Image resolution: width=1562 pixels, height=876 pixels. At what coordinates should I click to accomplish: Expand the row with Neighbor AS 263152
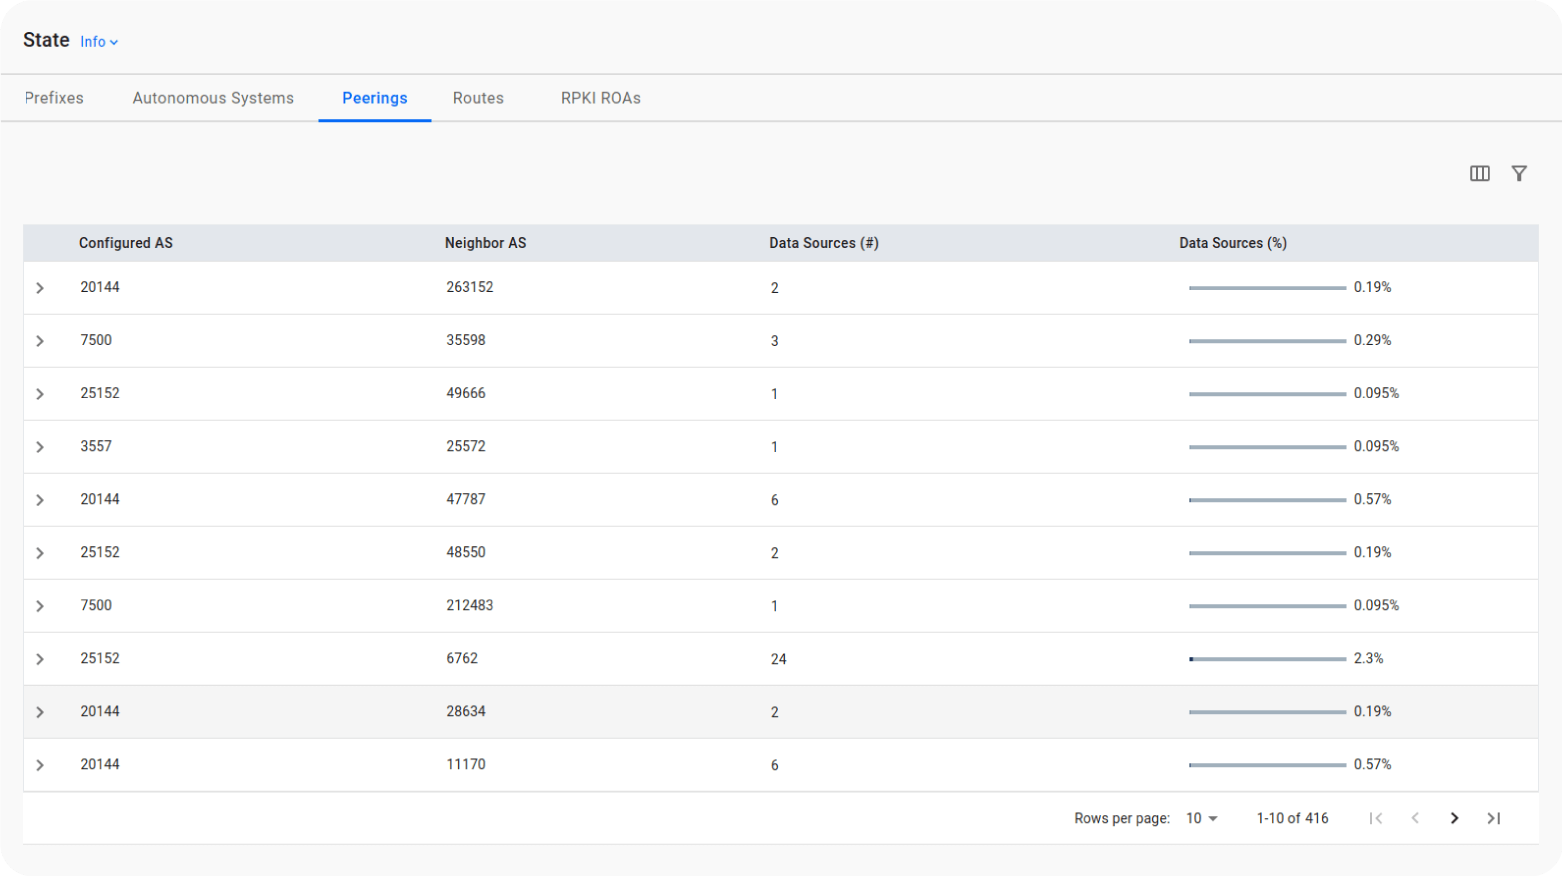coord(40,288)
